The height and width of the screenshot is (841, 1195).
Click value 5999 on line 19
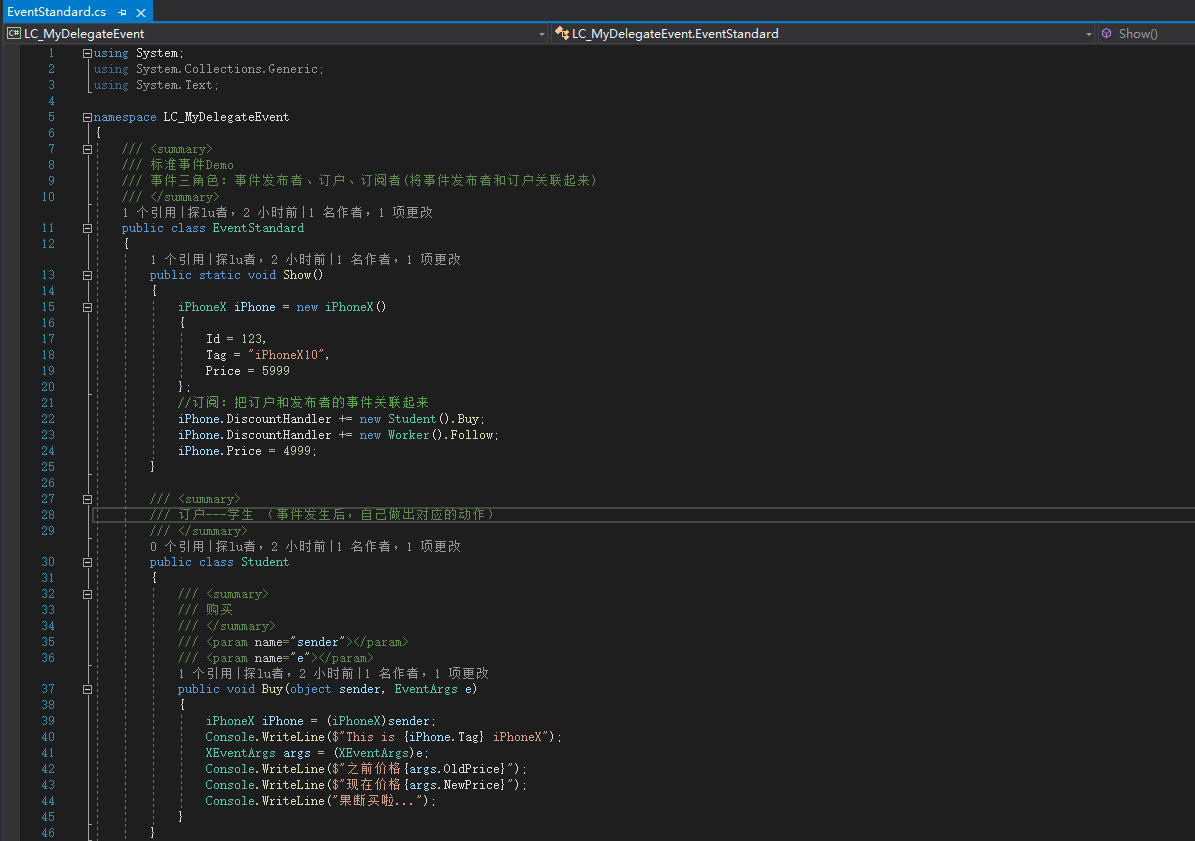point(276,371)
